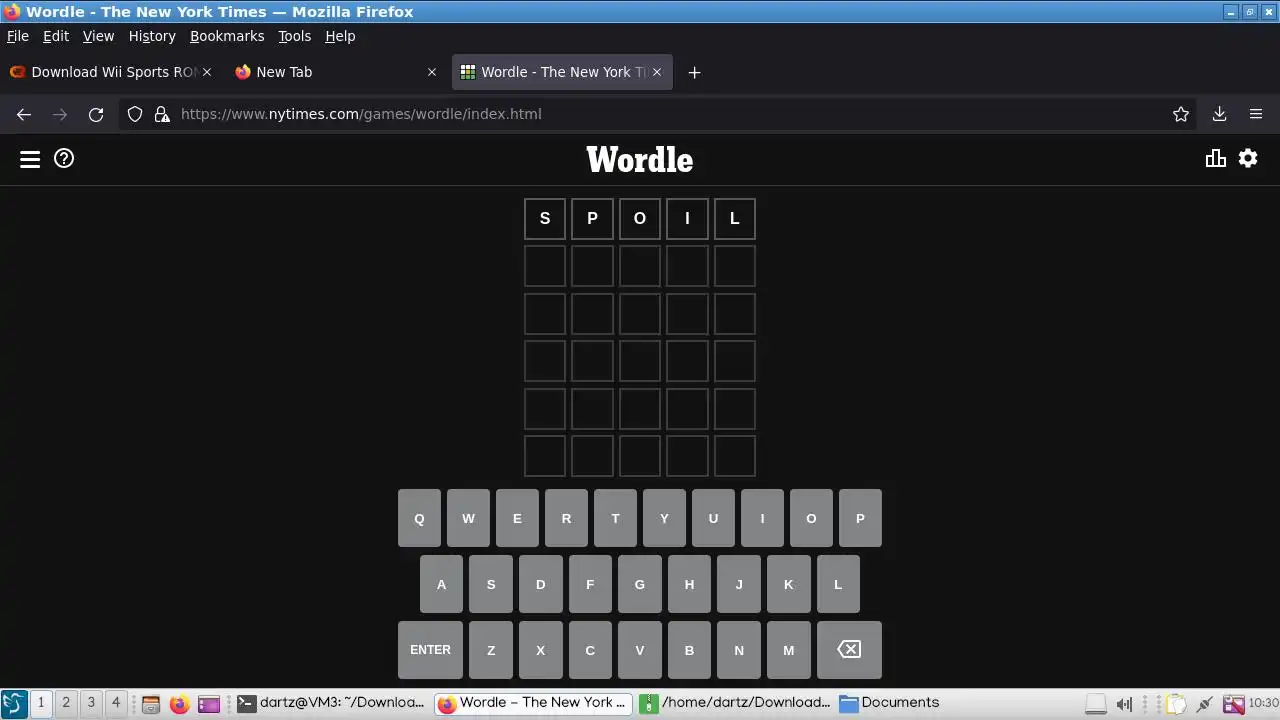Go back with the browser back arrow
The image size is (1280, 720).
pyautogui.click(x=24, y=114)
